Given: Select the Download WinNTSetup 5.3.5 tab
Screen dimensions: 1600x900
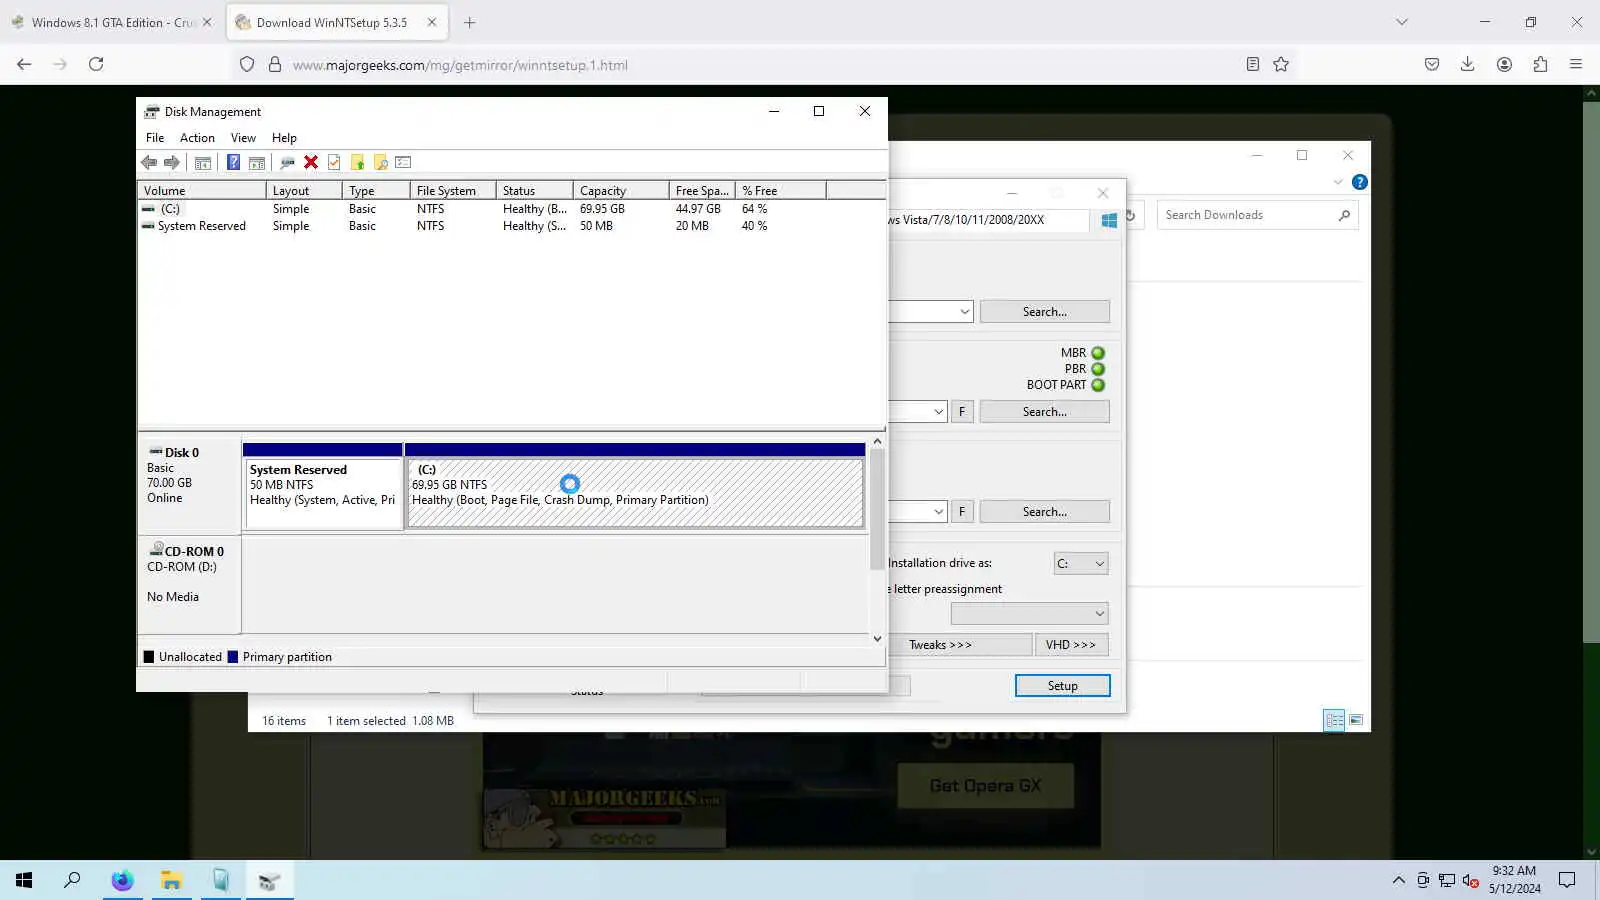Looking at the screenshot, I should [337, 22].
